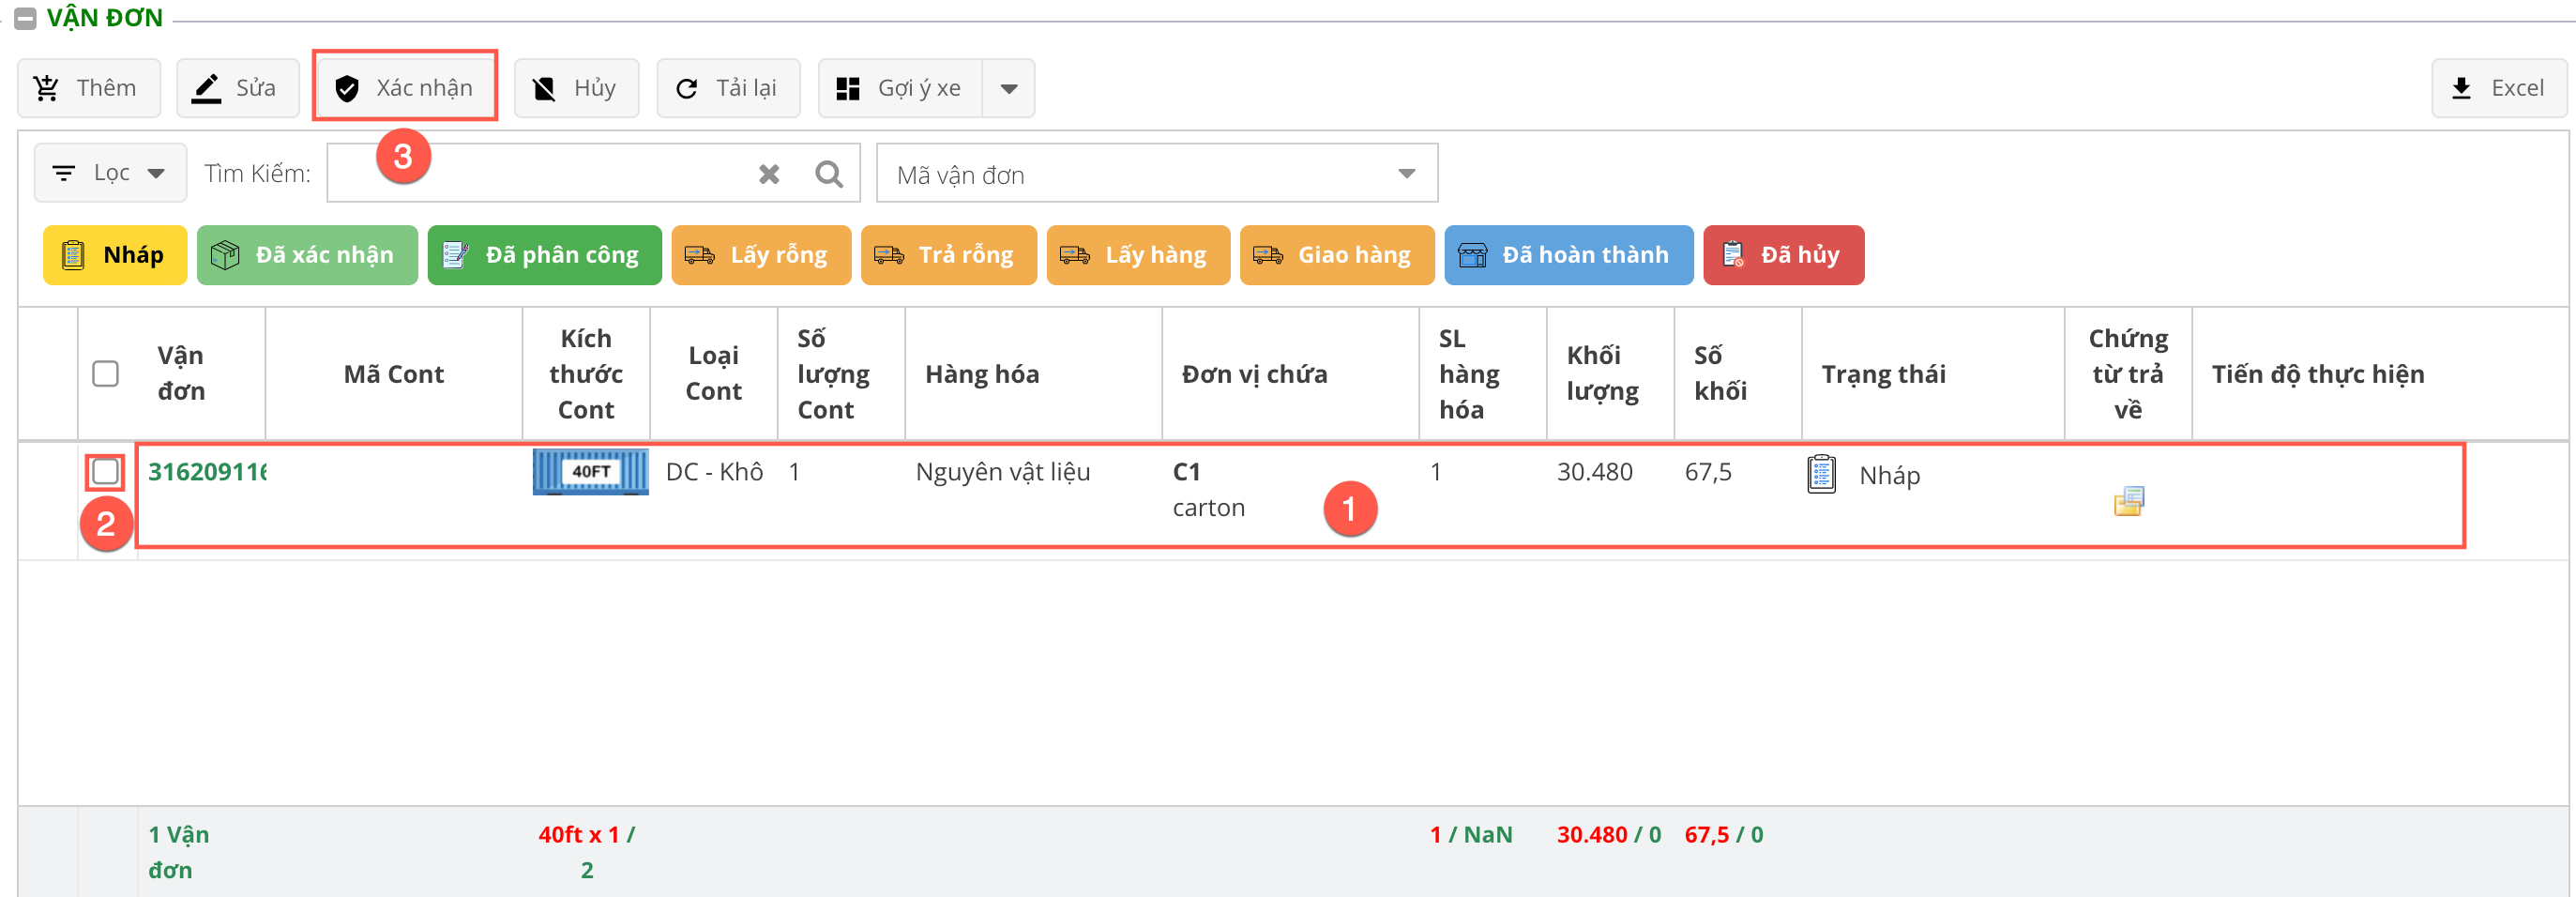Select the Nháp status tab
The width and height of the screenshot is (2576, 897).
click(x=115, y=255)
